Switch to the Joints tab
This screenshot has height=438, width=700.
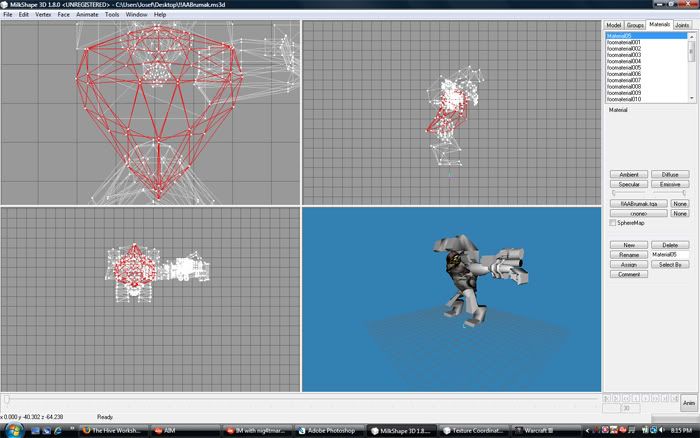[682, 25]
